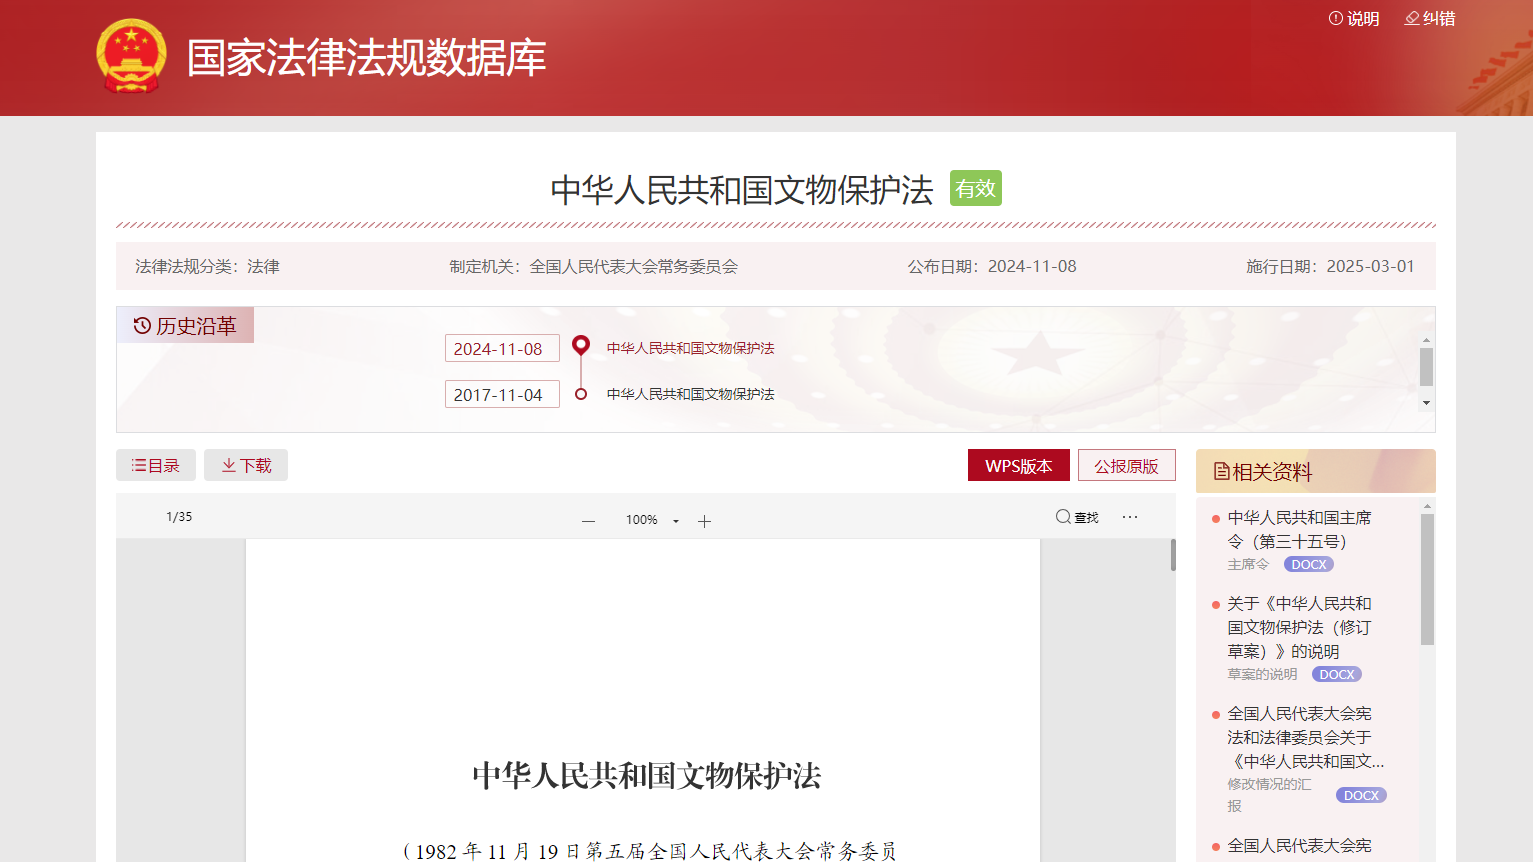Zoom out with the minus icon
Screen dimensions: 1533x862
588,521
